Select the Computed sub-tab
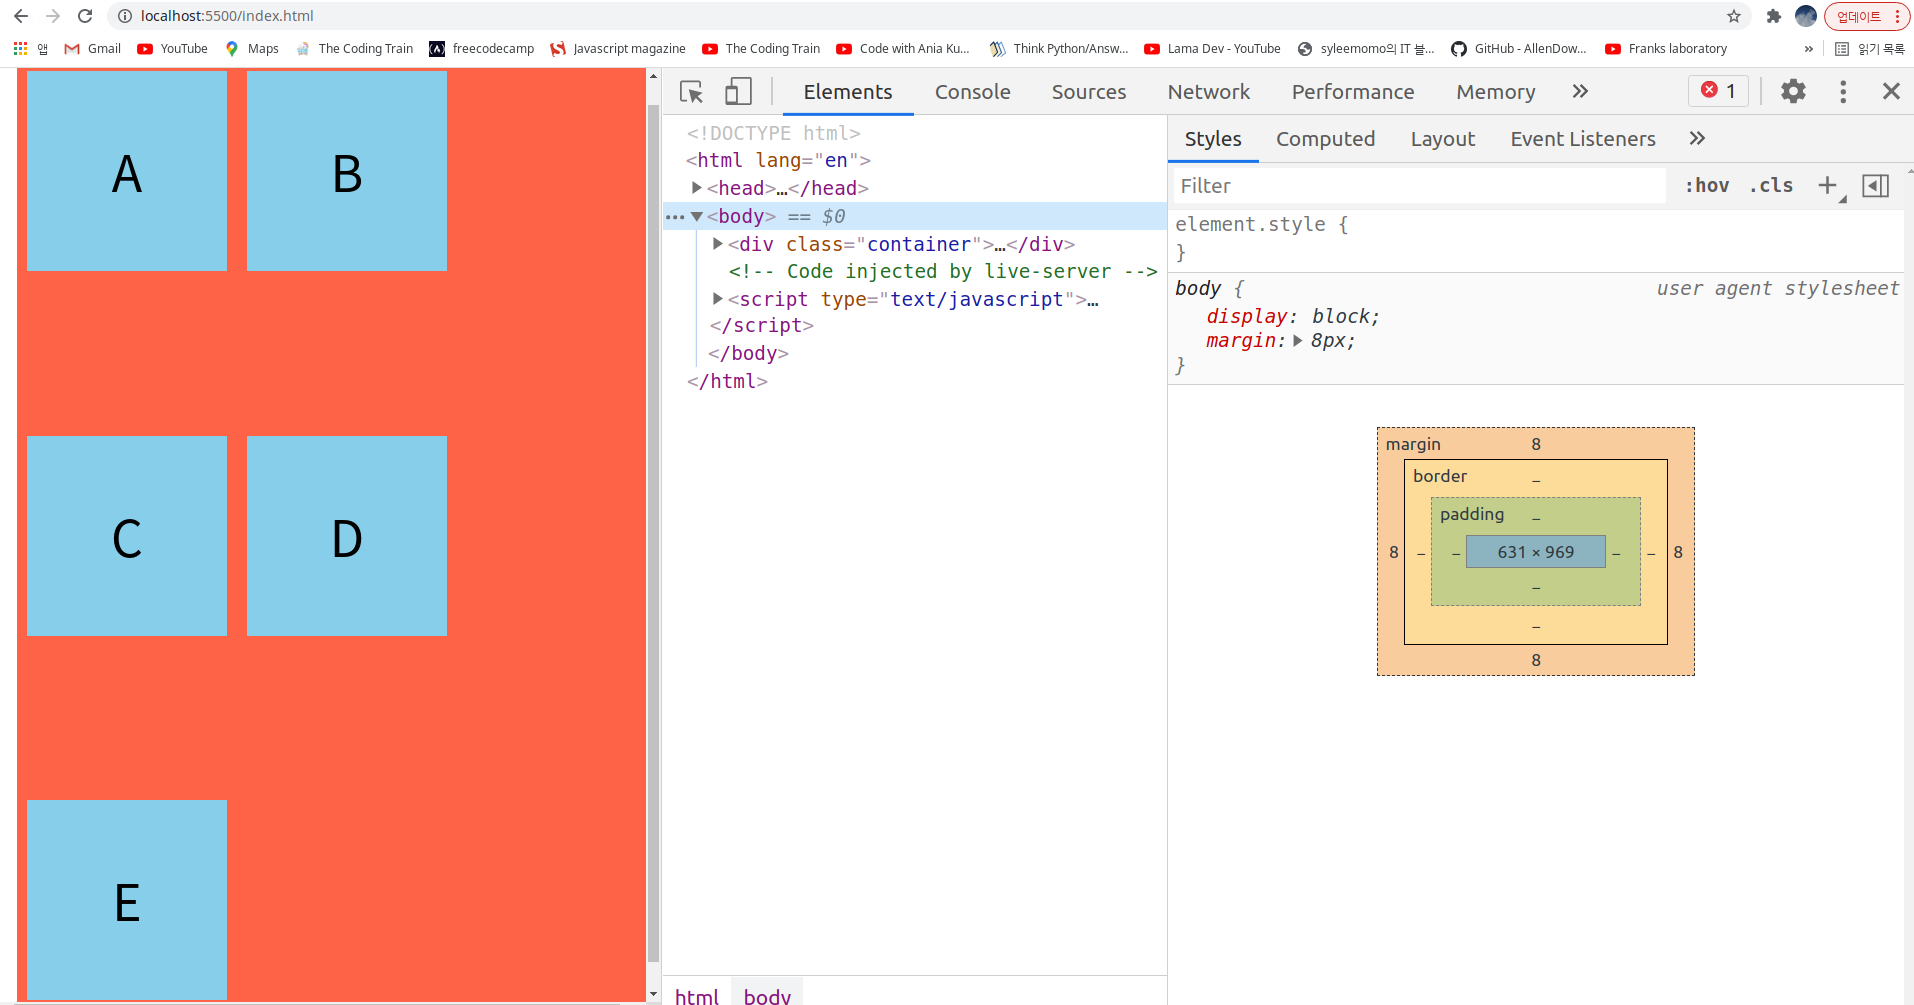This screenshot has height=1005, width=1914. (1325, 139)
